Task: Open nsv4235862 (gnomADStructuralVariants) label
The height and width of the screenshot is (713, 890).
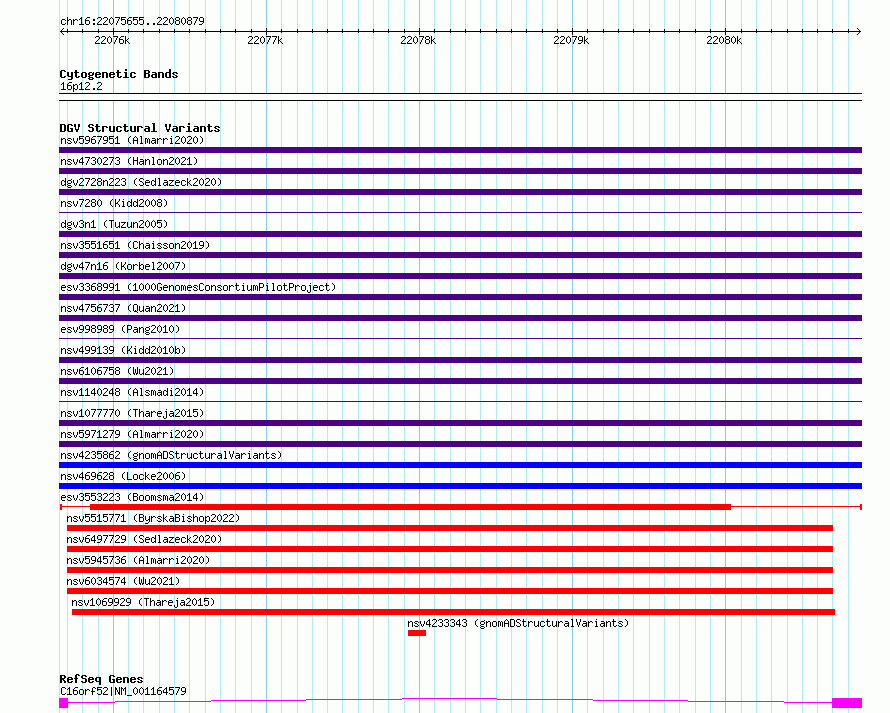Action: point(171,455)
